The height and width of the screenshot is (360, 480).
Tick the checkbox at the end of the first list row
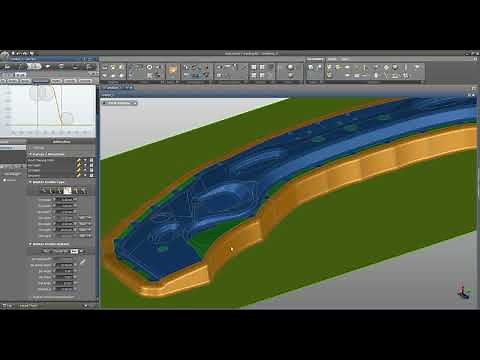pos(92,160)
